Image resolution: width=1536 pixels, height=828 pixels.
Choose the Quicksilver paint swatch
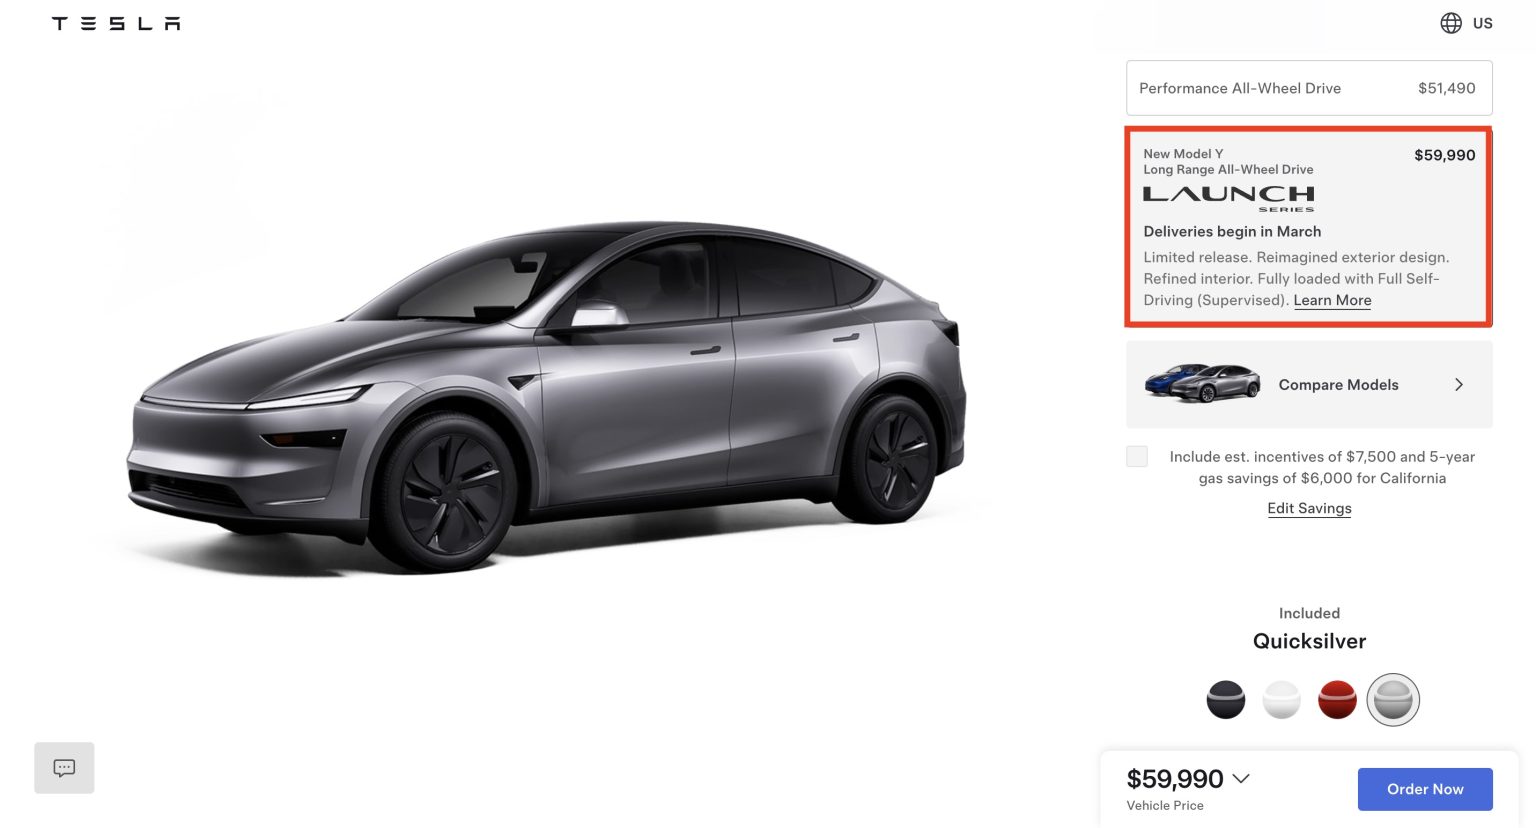1393,699
